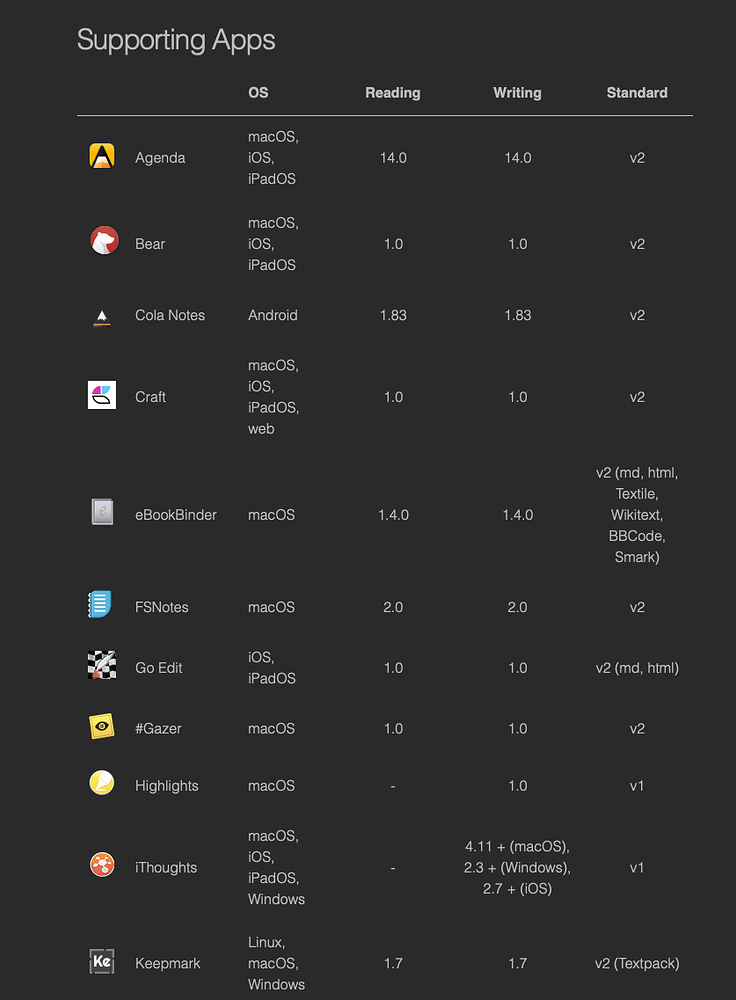Open the Bear app link
Viewport: 736px width, 1000px height.
150,244
